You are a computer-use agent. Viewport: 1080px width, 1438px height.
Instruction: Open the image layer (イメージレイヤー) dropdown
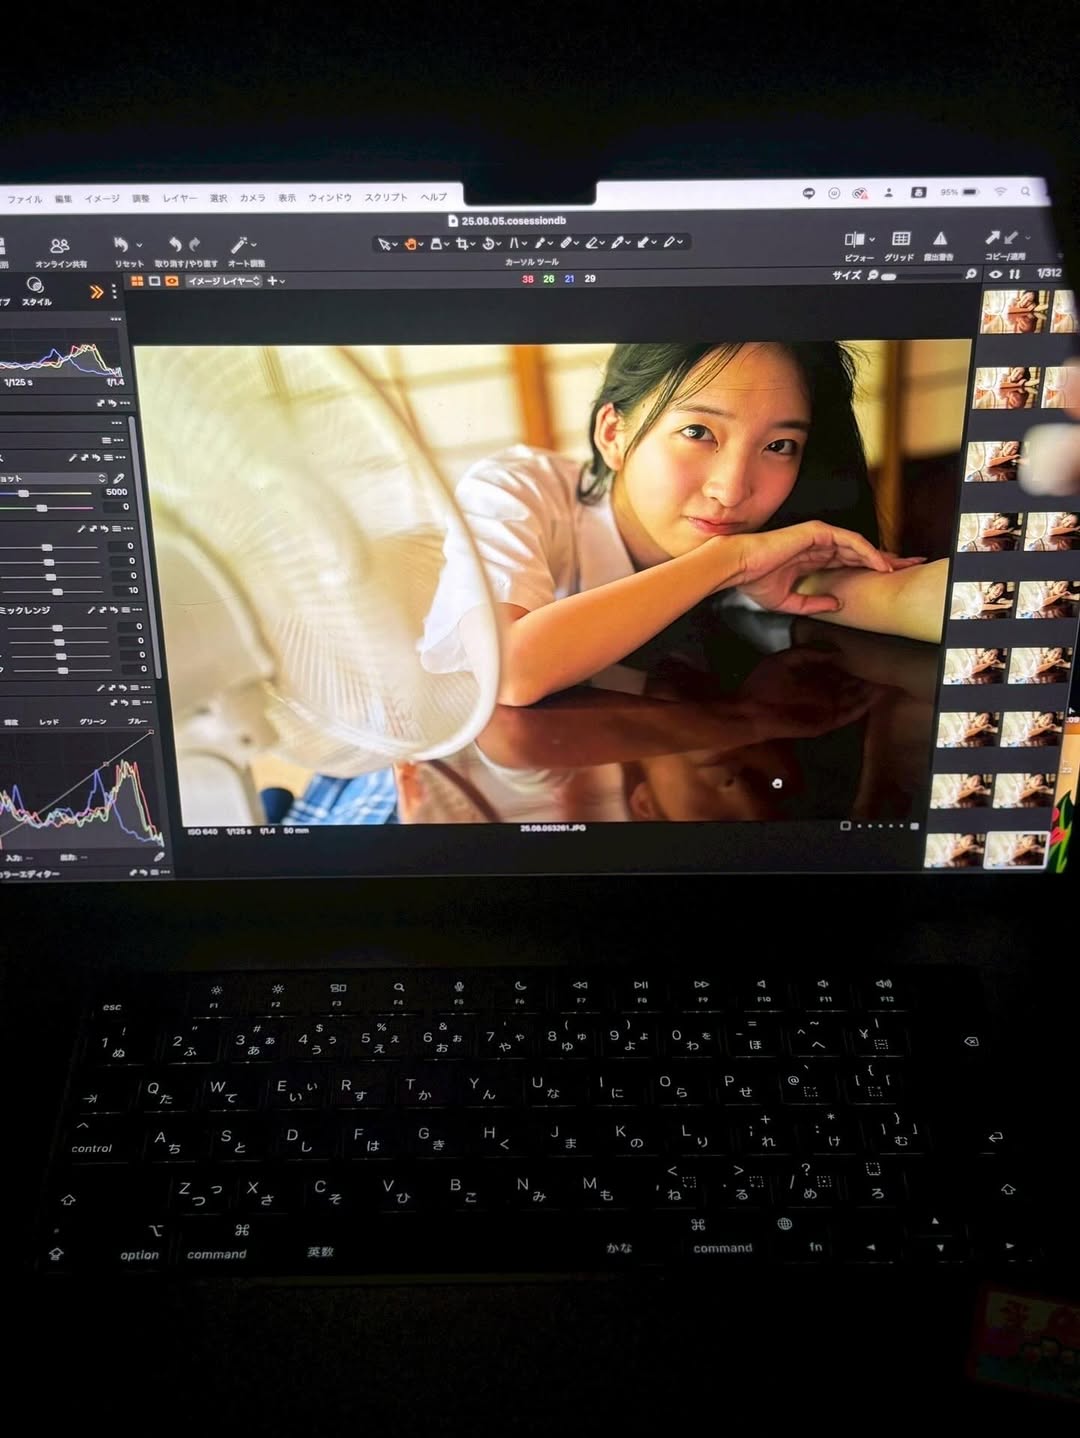point(225,281)
